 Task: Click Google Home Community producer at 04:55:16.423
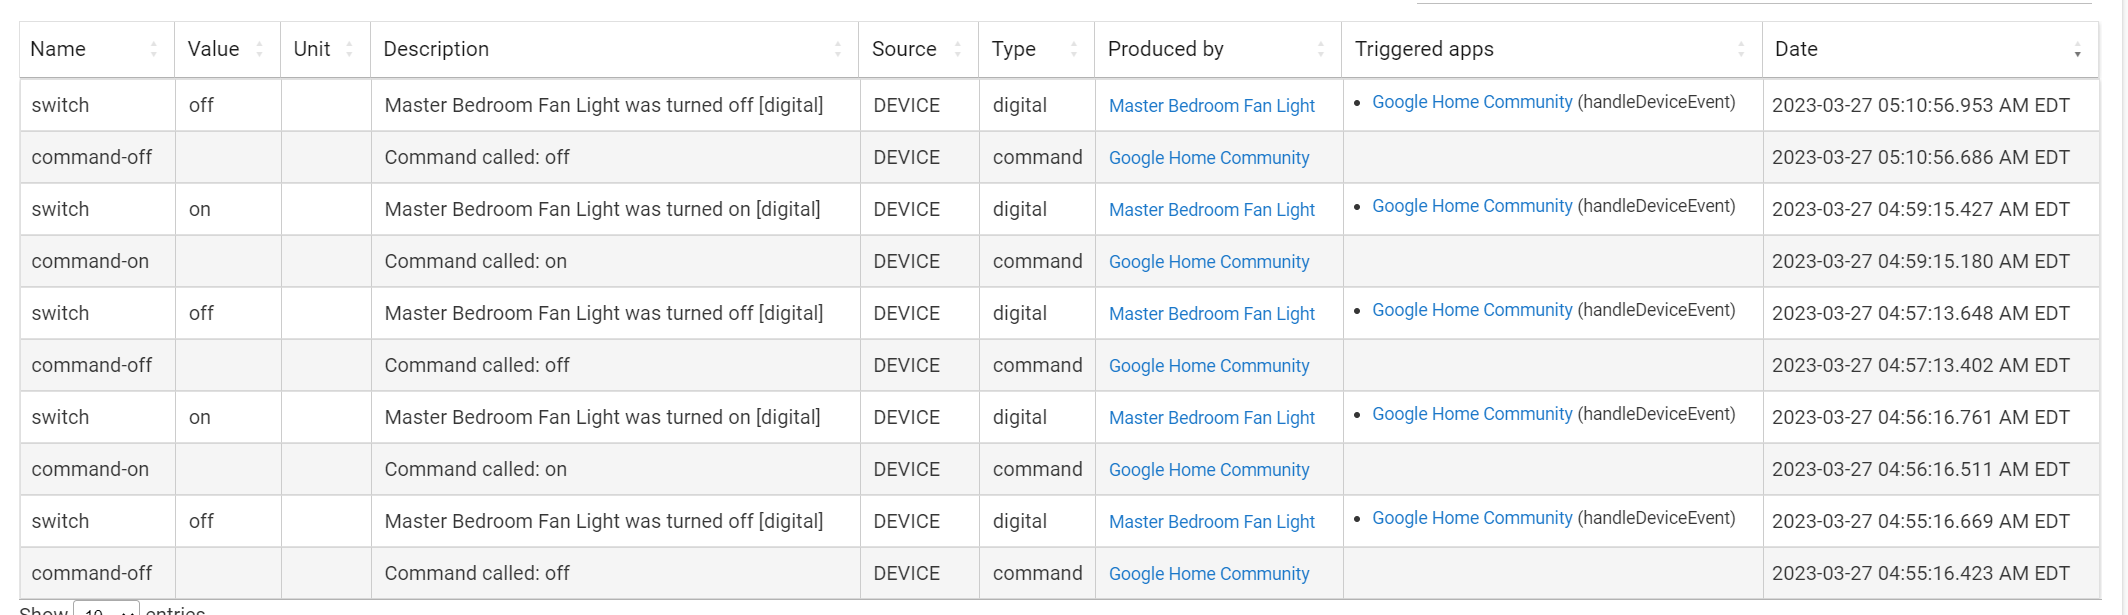1208,574
